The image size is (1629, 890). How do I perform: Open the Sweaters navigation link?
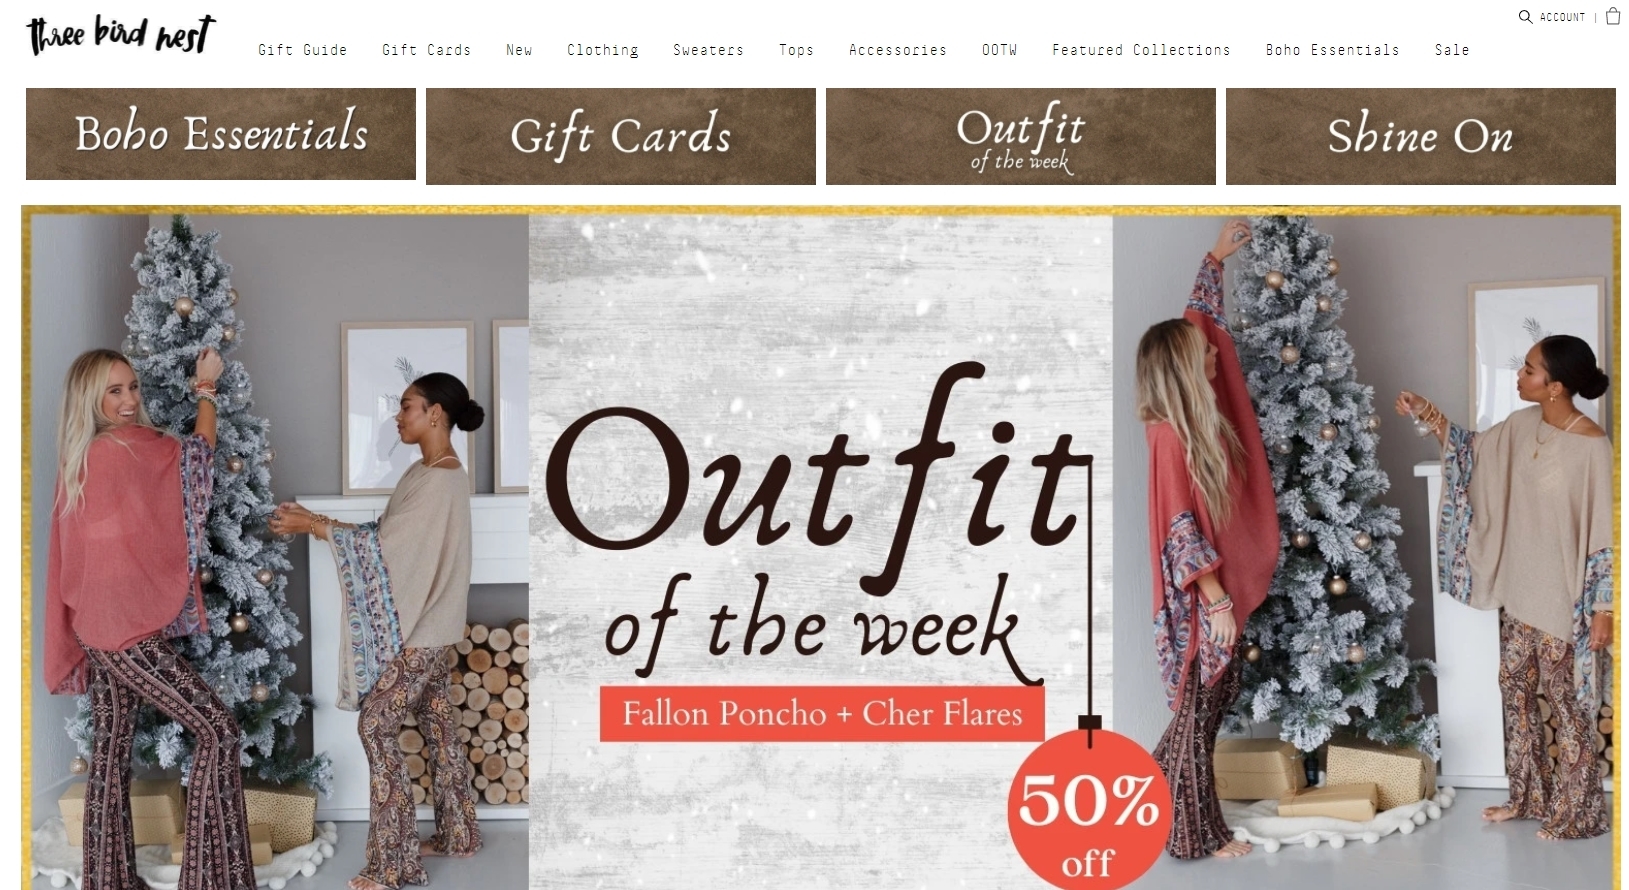708,50
